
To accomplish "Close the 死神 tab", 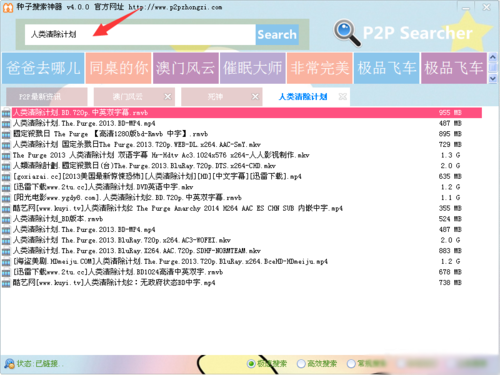I will pos(255,97).
